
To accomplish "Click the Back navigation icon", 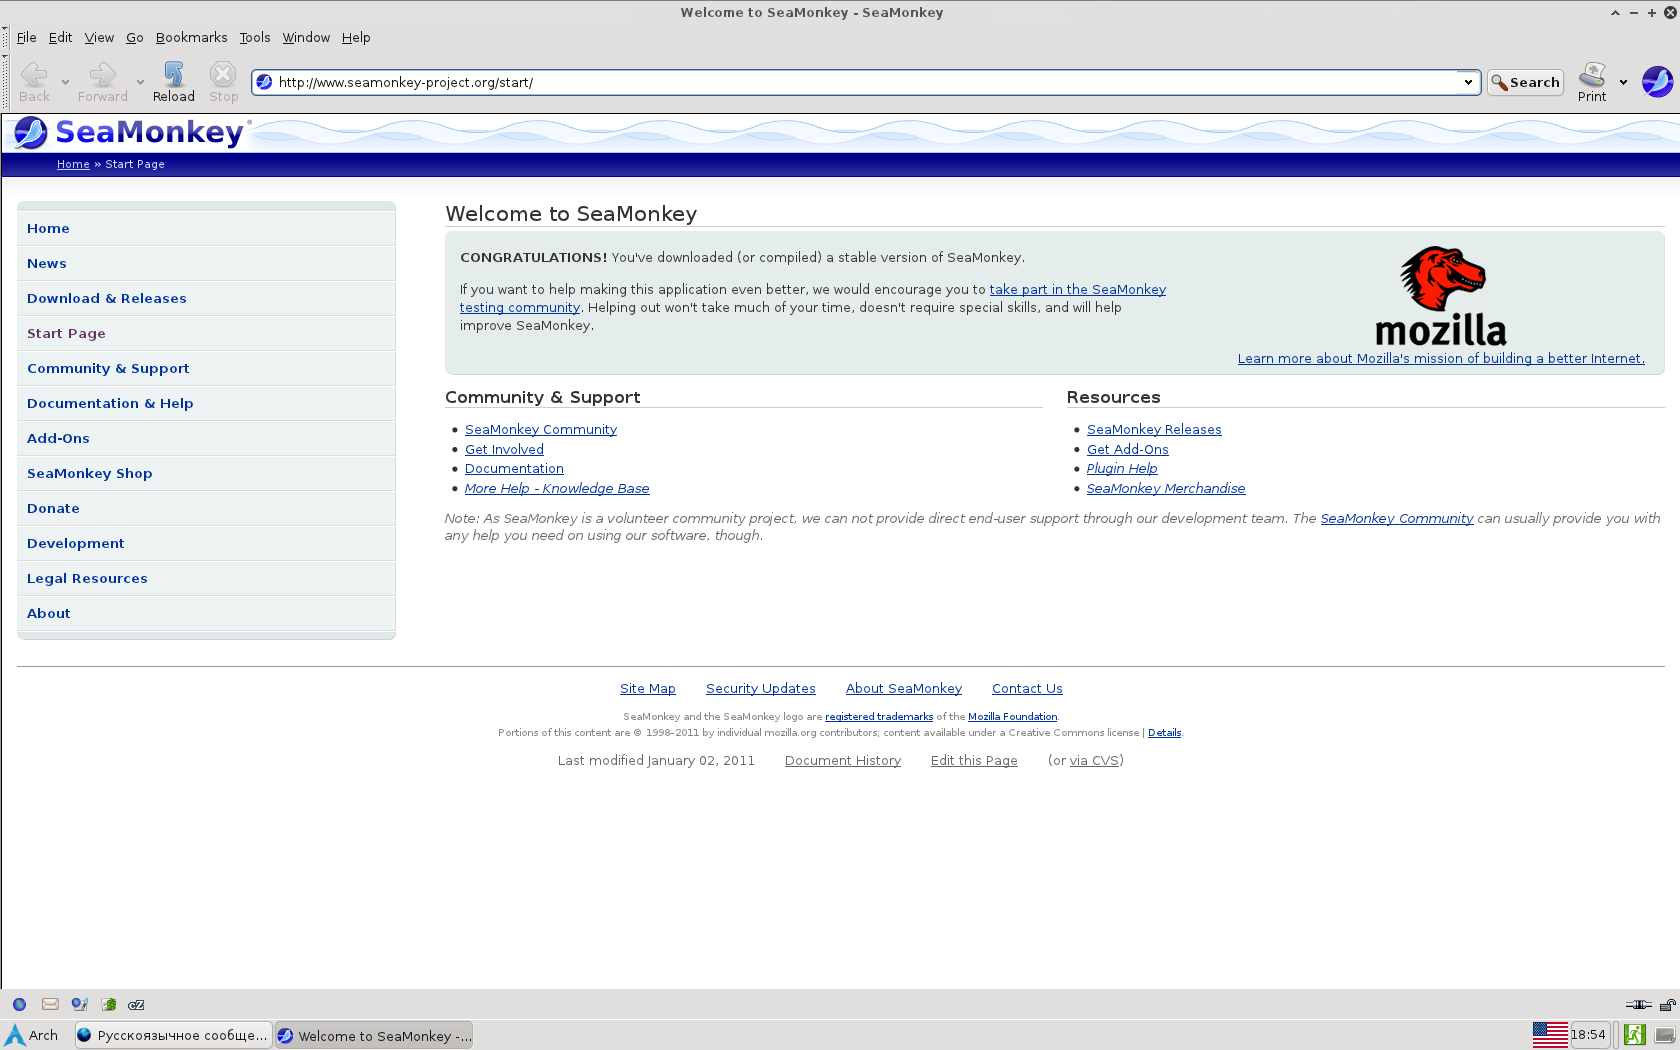I will pyautogui.click(x=34, y=75).
